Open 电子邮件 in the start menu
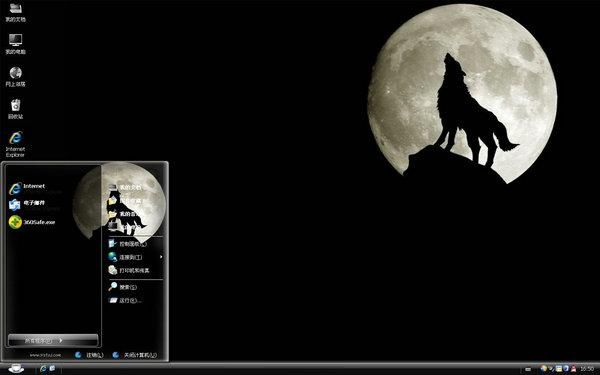The image size is (600, 375). click(27, 205)
